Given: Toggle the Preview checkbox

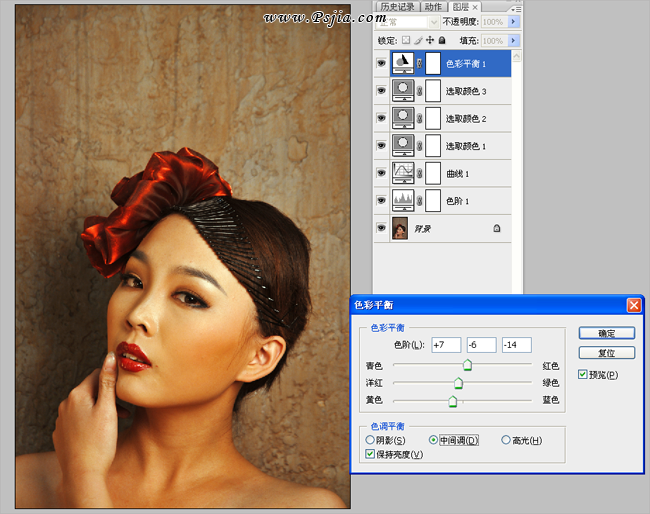Looking at the screenshot, I should [583, 375].
